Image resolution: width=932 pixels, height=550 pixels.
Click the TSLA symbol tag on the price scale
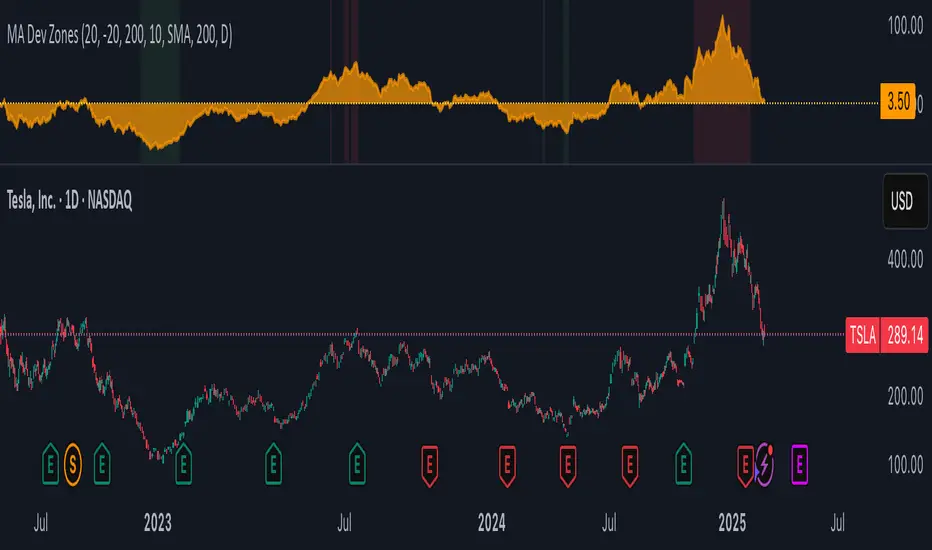(862, 335)
